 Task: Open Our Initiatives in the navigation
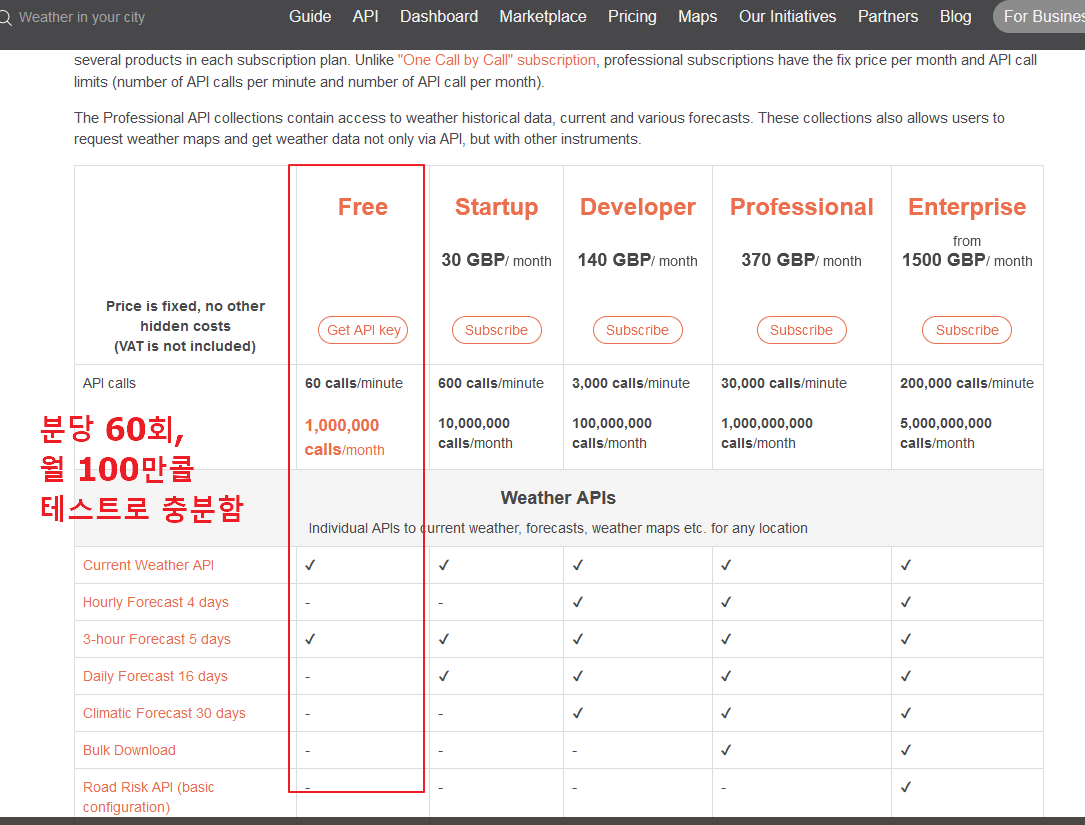point(787,17)
